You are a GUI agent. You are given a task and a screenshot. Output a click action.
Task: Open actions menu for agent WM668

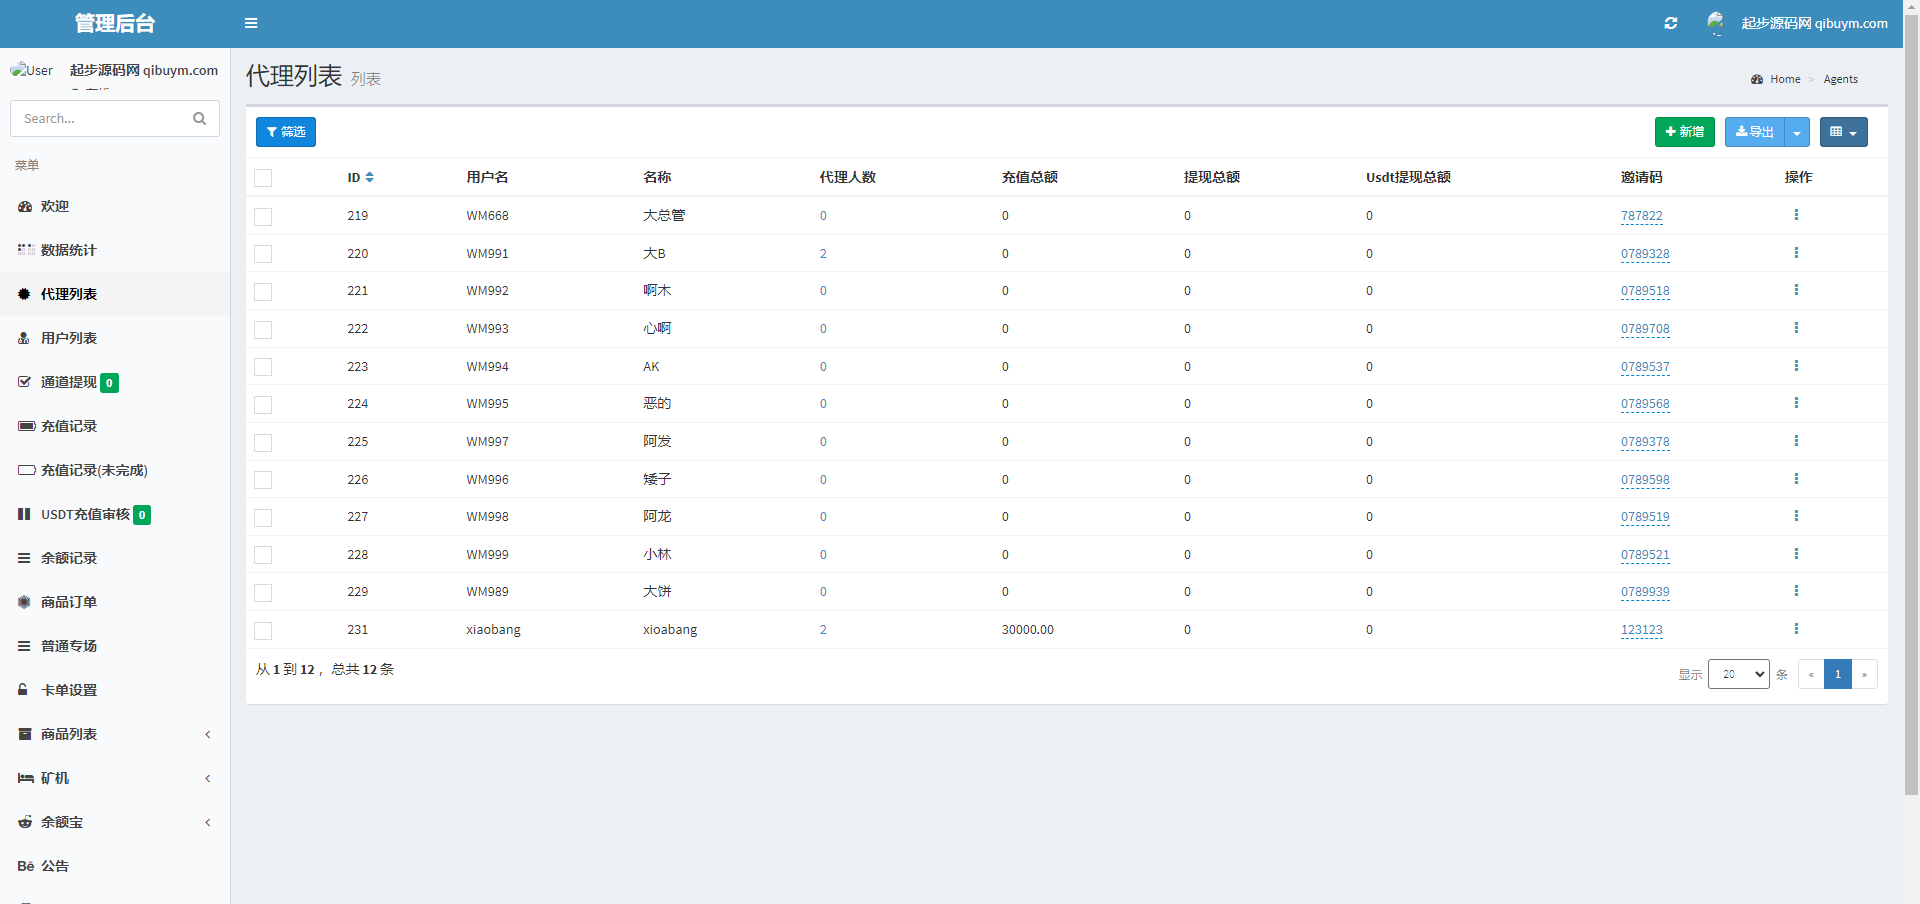[1796, 215]
